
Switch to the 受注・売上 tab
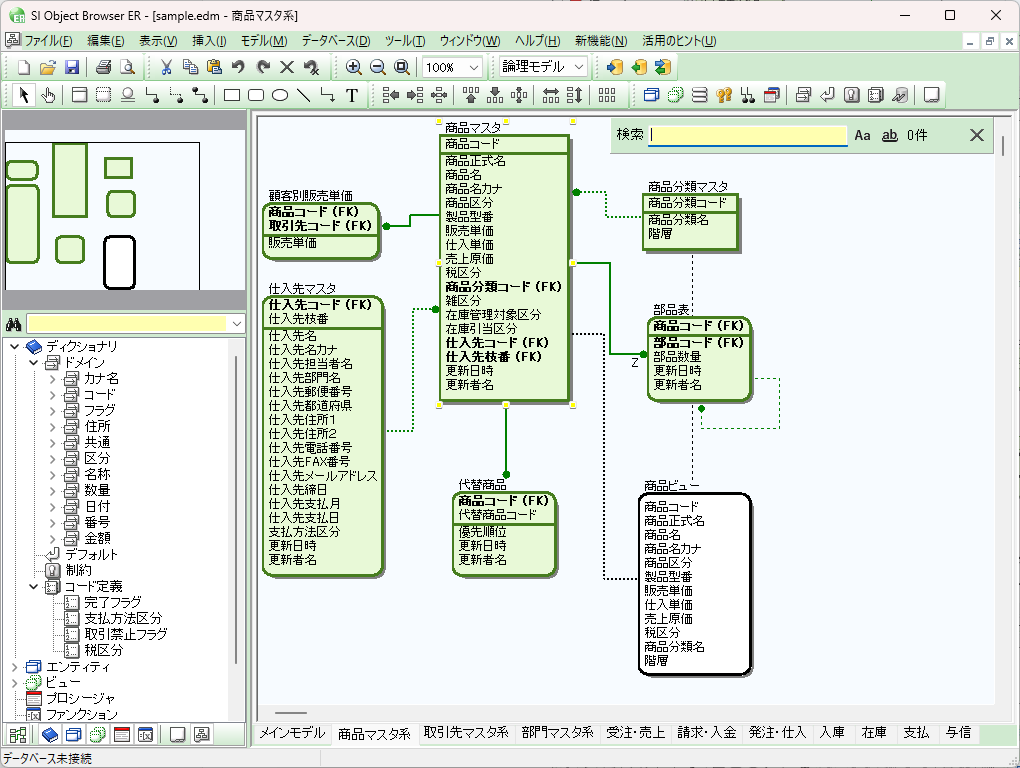[x=636, y=733]
